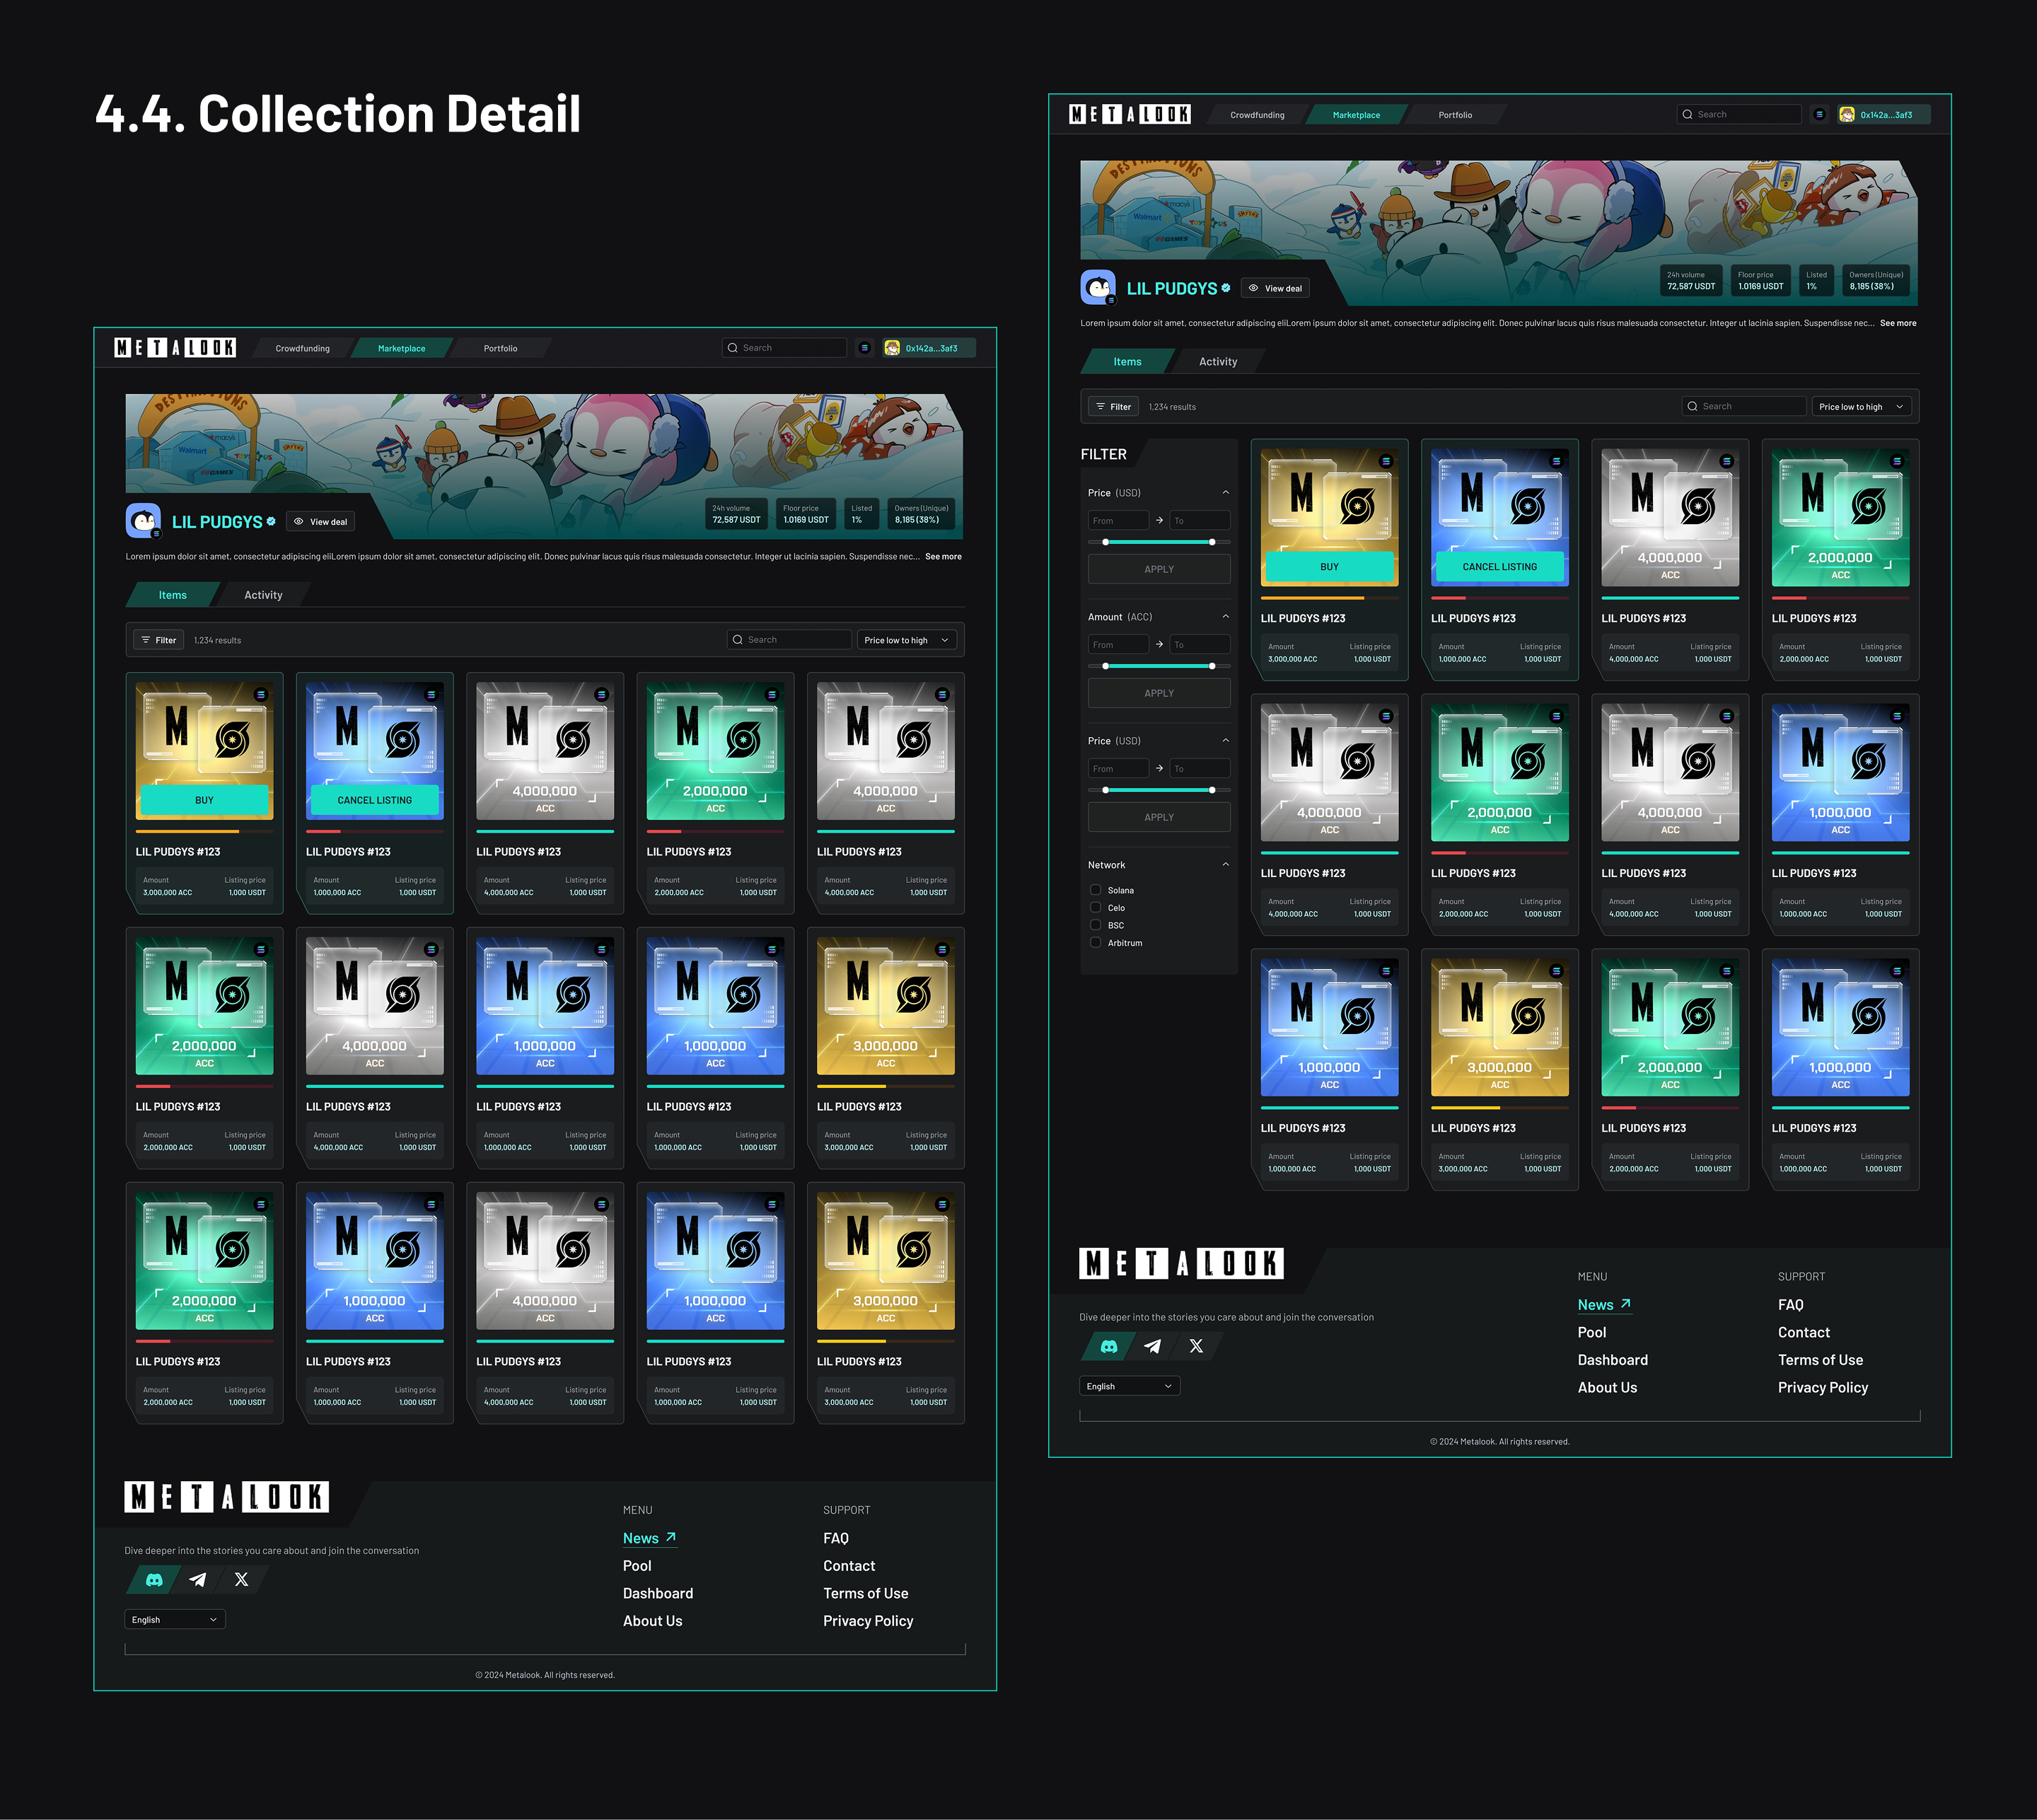Check the Arbitrum network checkbox
This screenshot has width=2037, height=1820.
[1095, 943]
